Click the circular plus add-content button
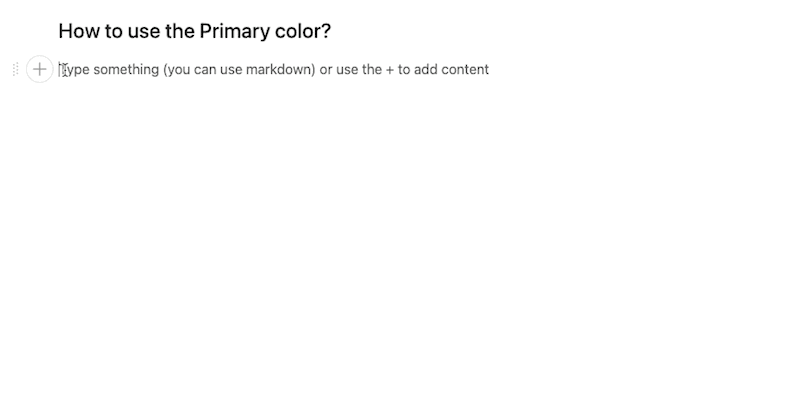The width and height of the screenshot is (800, 394). [39, 69]
